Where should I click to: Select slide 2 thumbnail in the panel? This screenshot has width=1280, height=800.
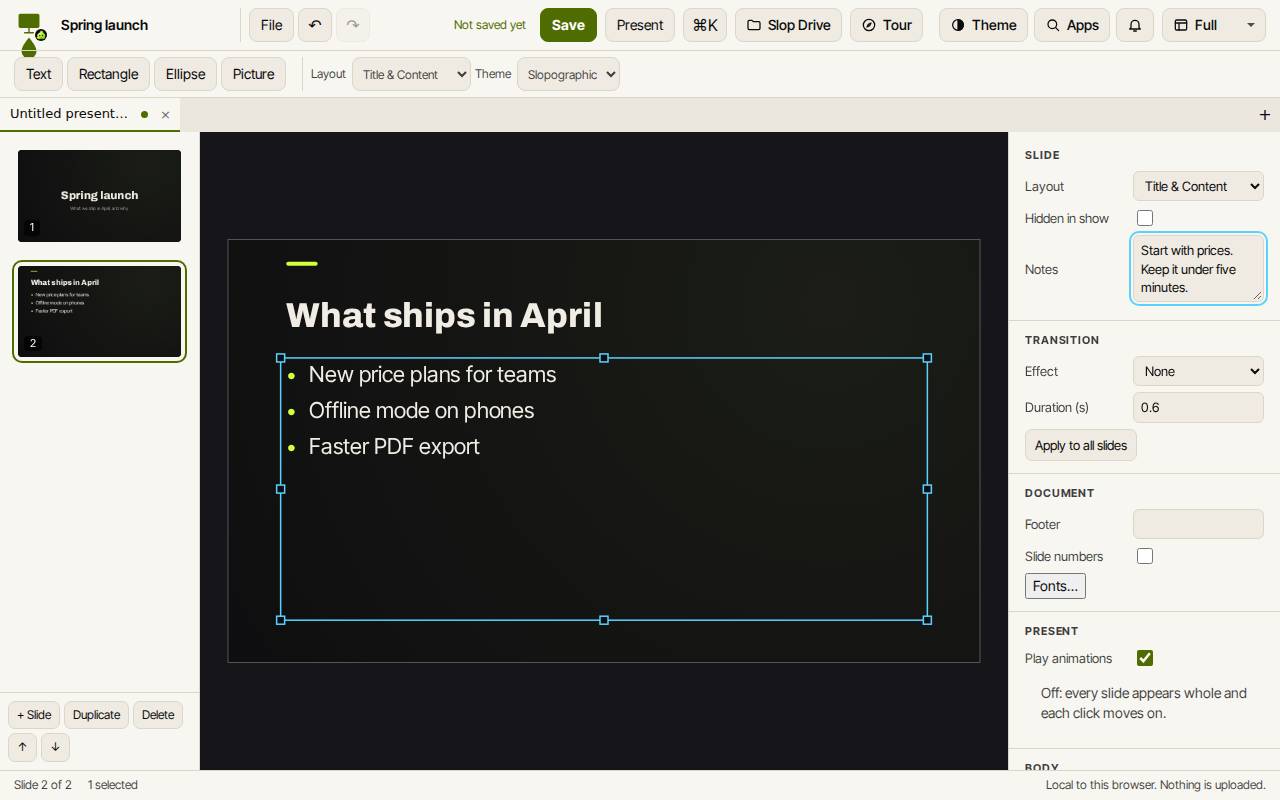tap(99, 311)
